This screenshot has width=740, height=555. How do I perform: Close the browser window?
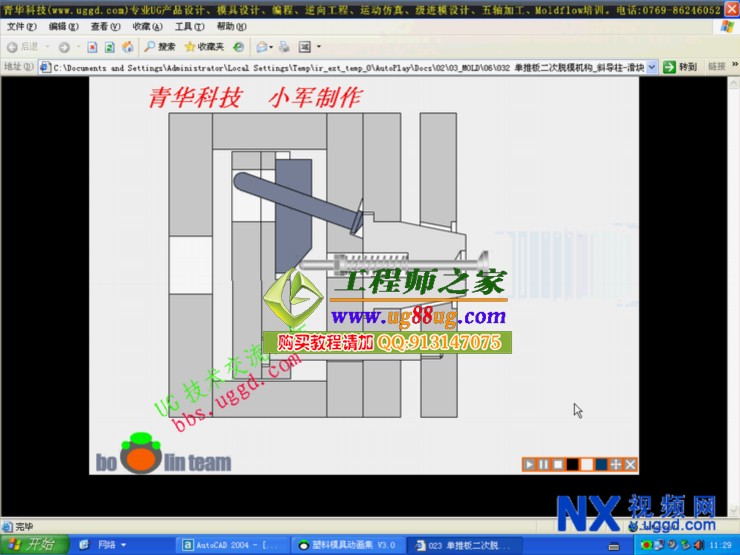[732, 9]
